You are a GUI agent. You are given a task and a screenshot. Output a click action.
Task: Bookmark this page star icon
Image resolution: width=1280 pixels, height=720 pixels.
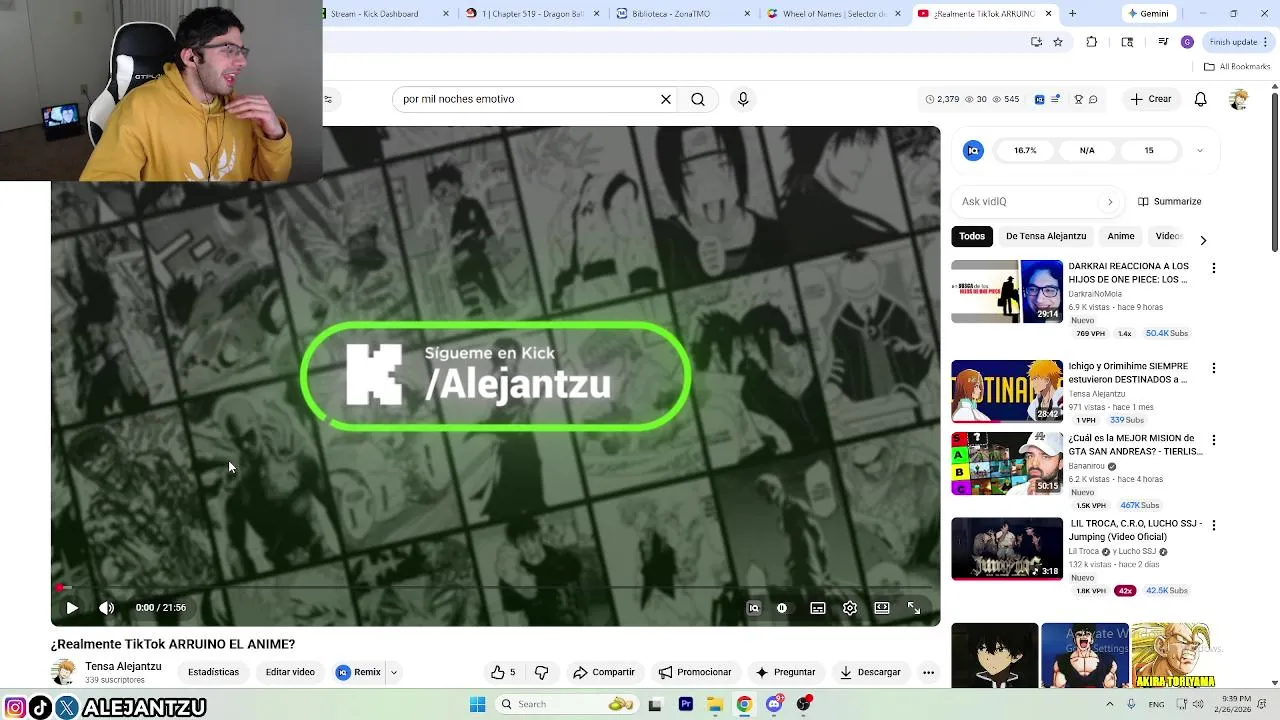(1058, 42)
